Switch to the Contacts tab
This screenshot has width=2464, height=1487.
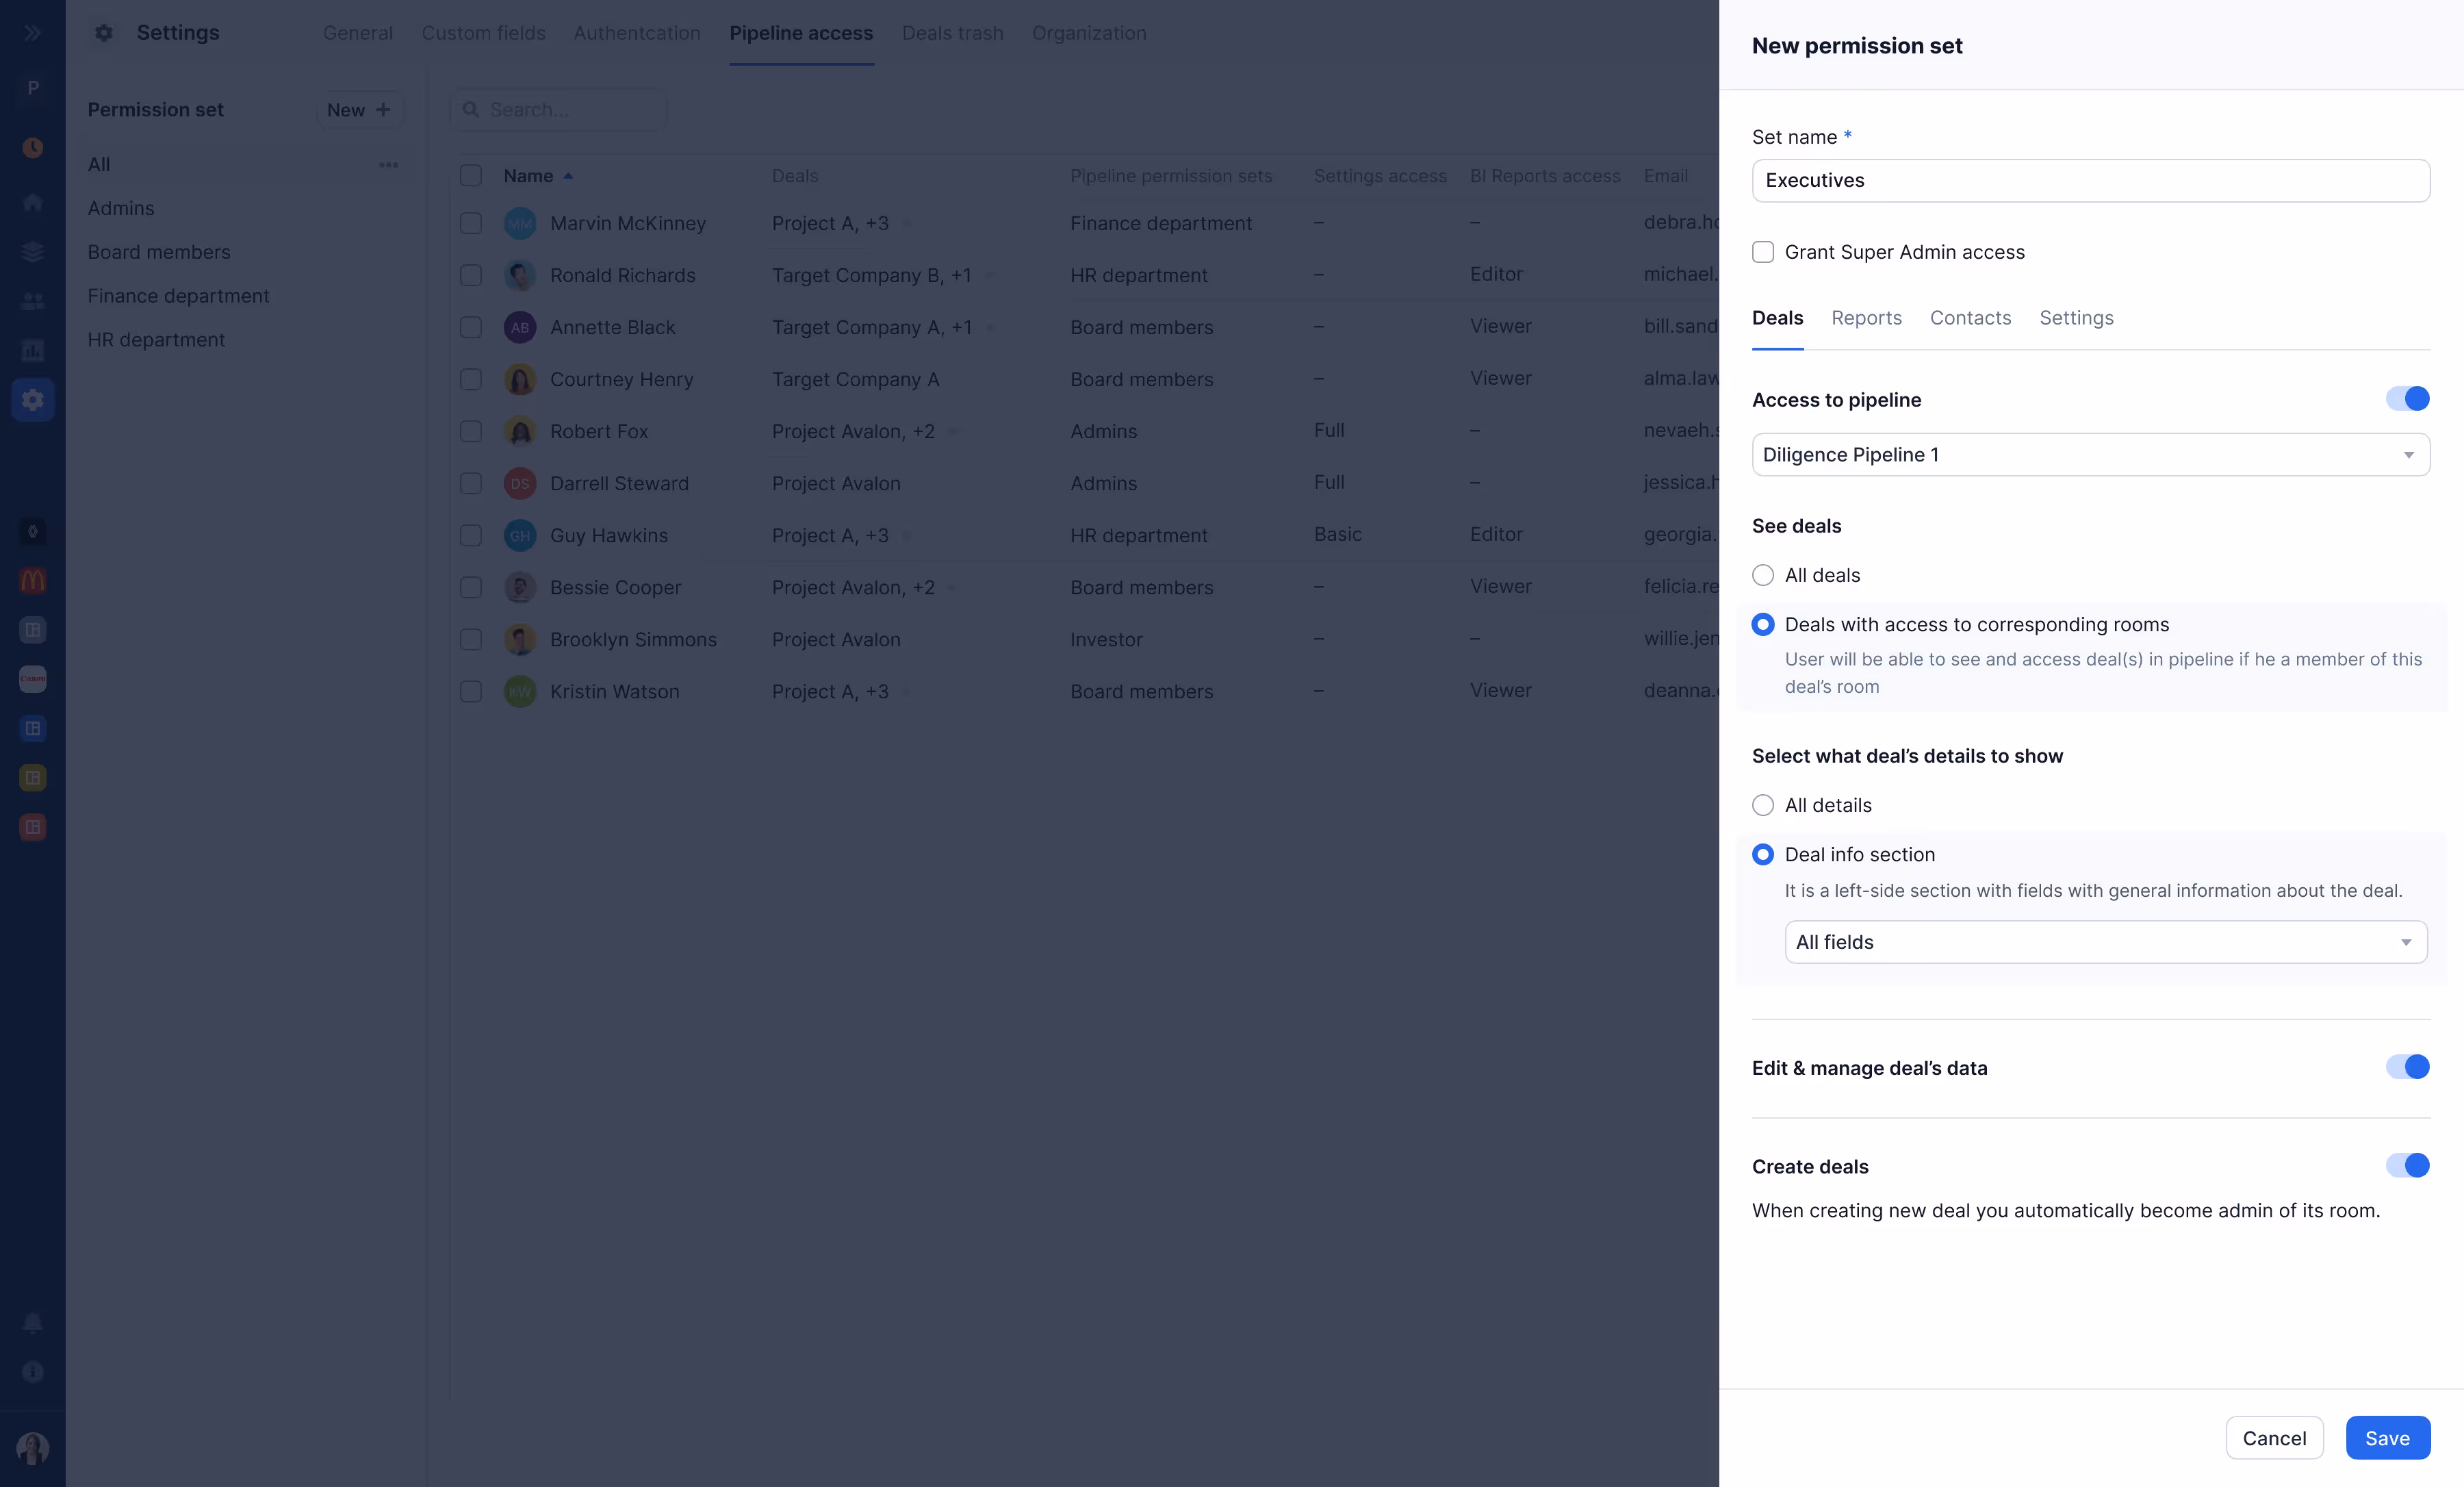[1970, 318]
